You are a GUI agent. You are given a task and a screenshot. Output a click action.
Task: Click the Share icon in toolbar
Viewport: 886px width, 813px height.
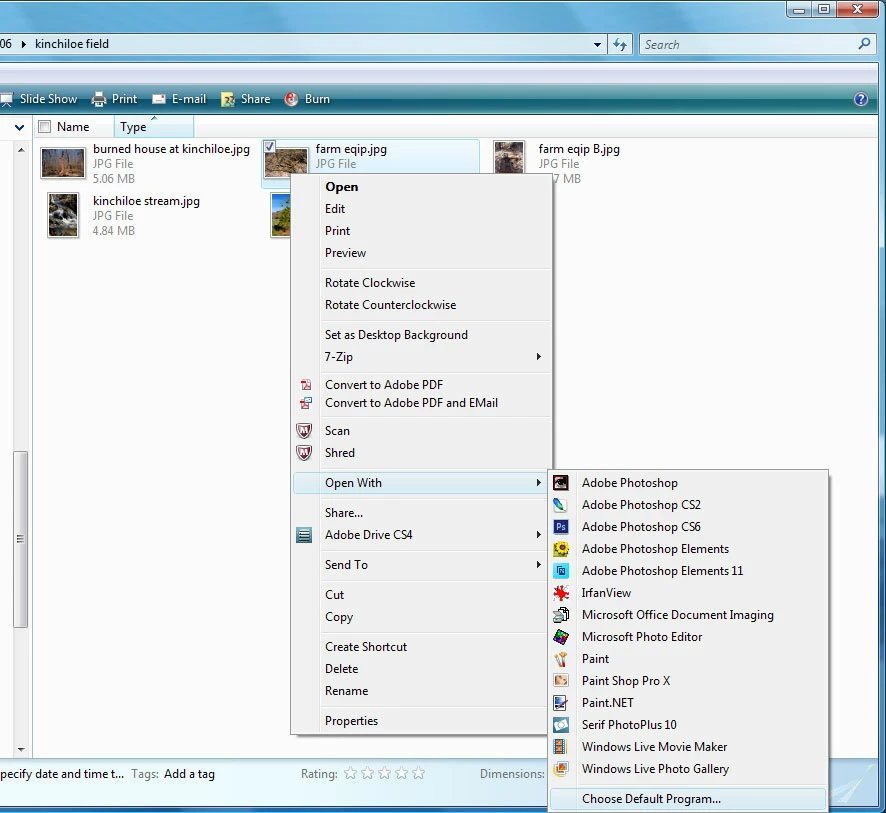(228, 99)
